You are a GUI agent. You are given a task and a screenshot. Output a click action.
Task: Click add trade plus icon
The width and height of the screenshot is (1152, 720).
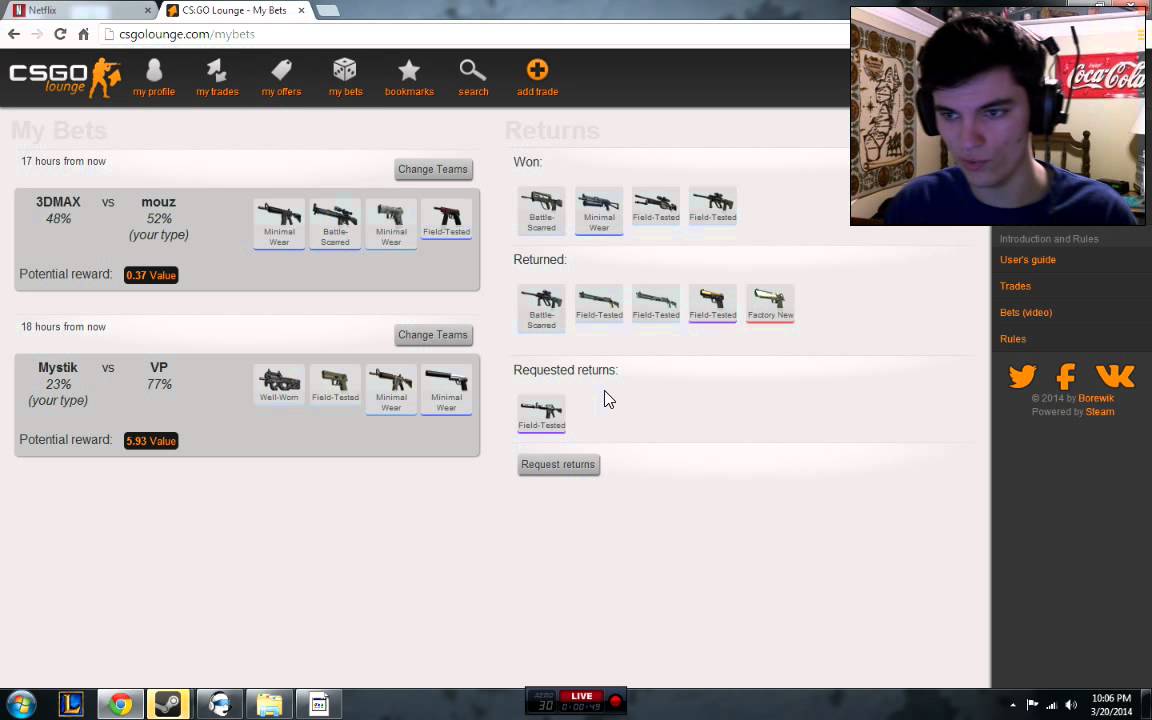[537, 77]
